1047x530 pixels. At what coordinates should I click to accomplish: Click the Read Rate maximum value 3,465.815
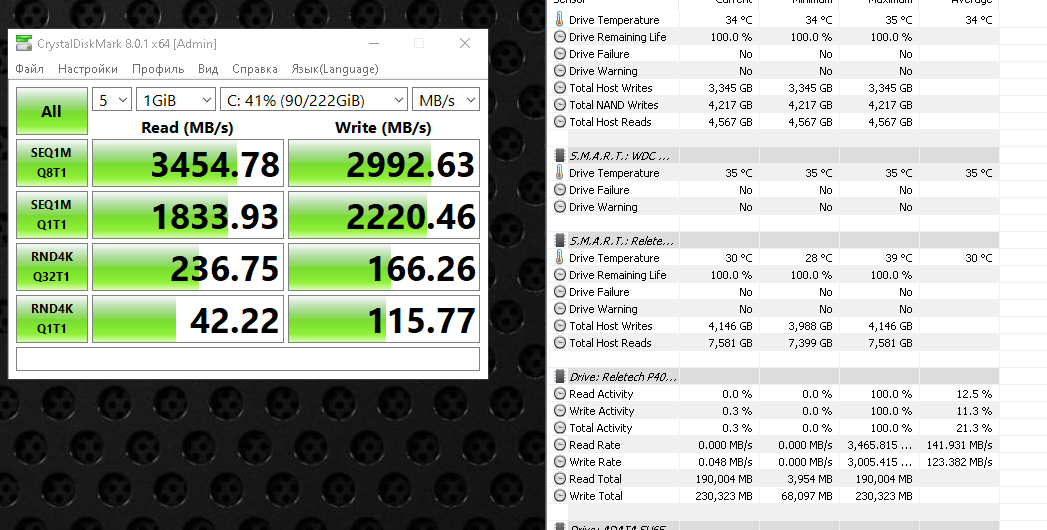(x=879, y=445)
